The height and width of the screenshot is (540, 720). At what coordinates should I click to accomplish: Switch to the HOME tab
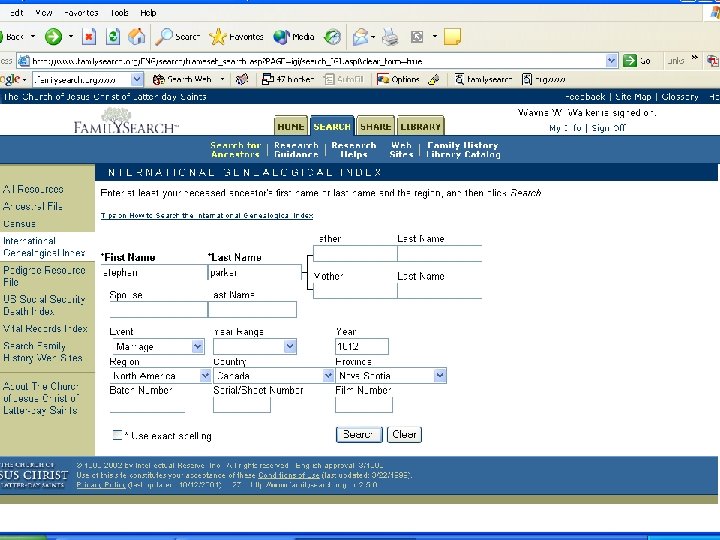click(290, 126)
